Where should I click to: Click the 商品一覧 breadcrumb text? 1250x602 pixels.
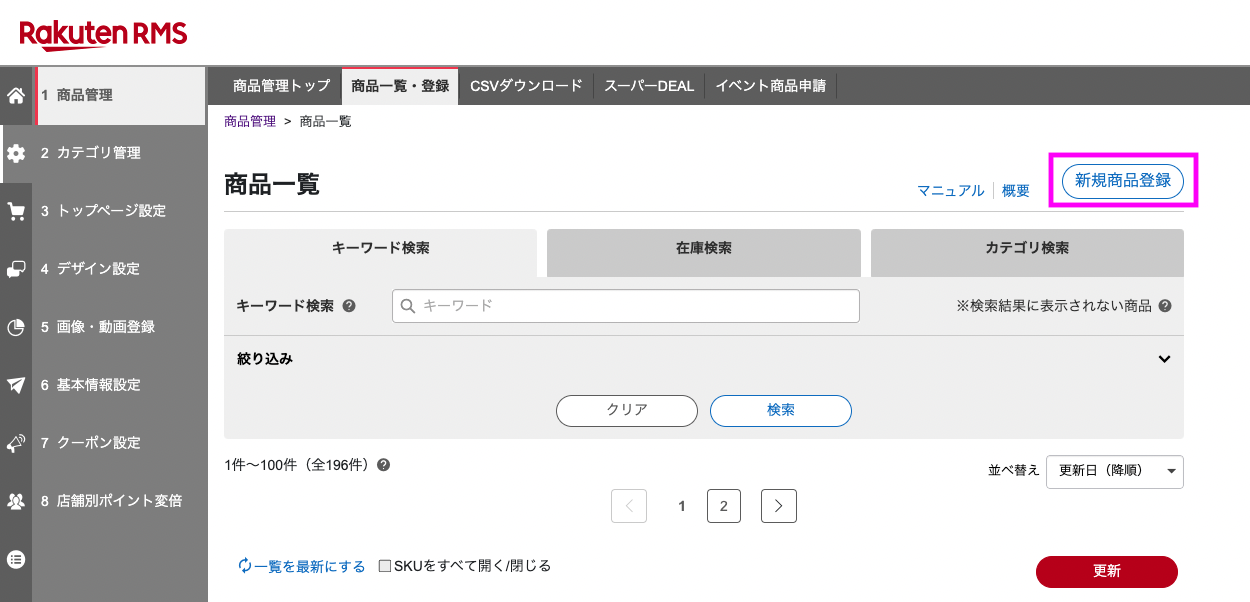click(x=326, y=121)
